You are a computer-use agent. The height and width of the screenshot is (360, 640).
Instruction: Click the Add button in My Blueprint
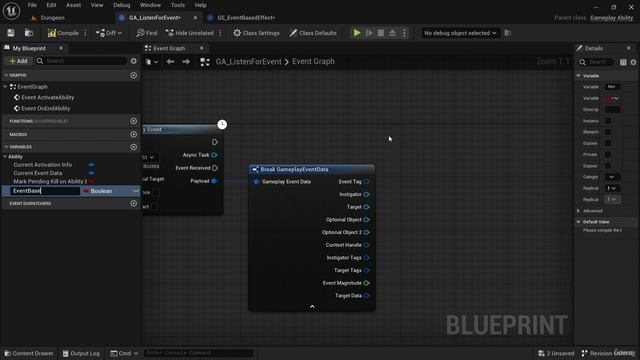click(x=18, y=61)
